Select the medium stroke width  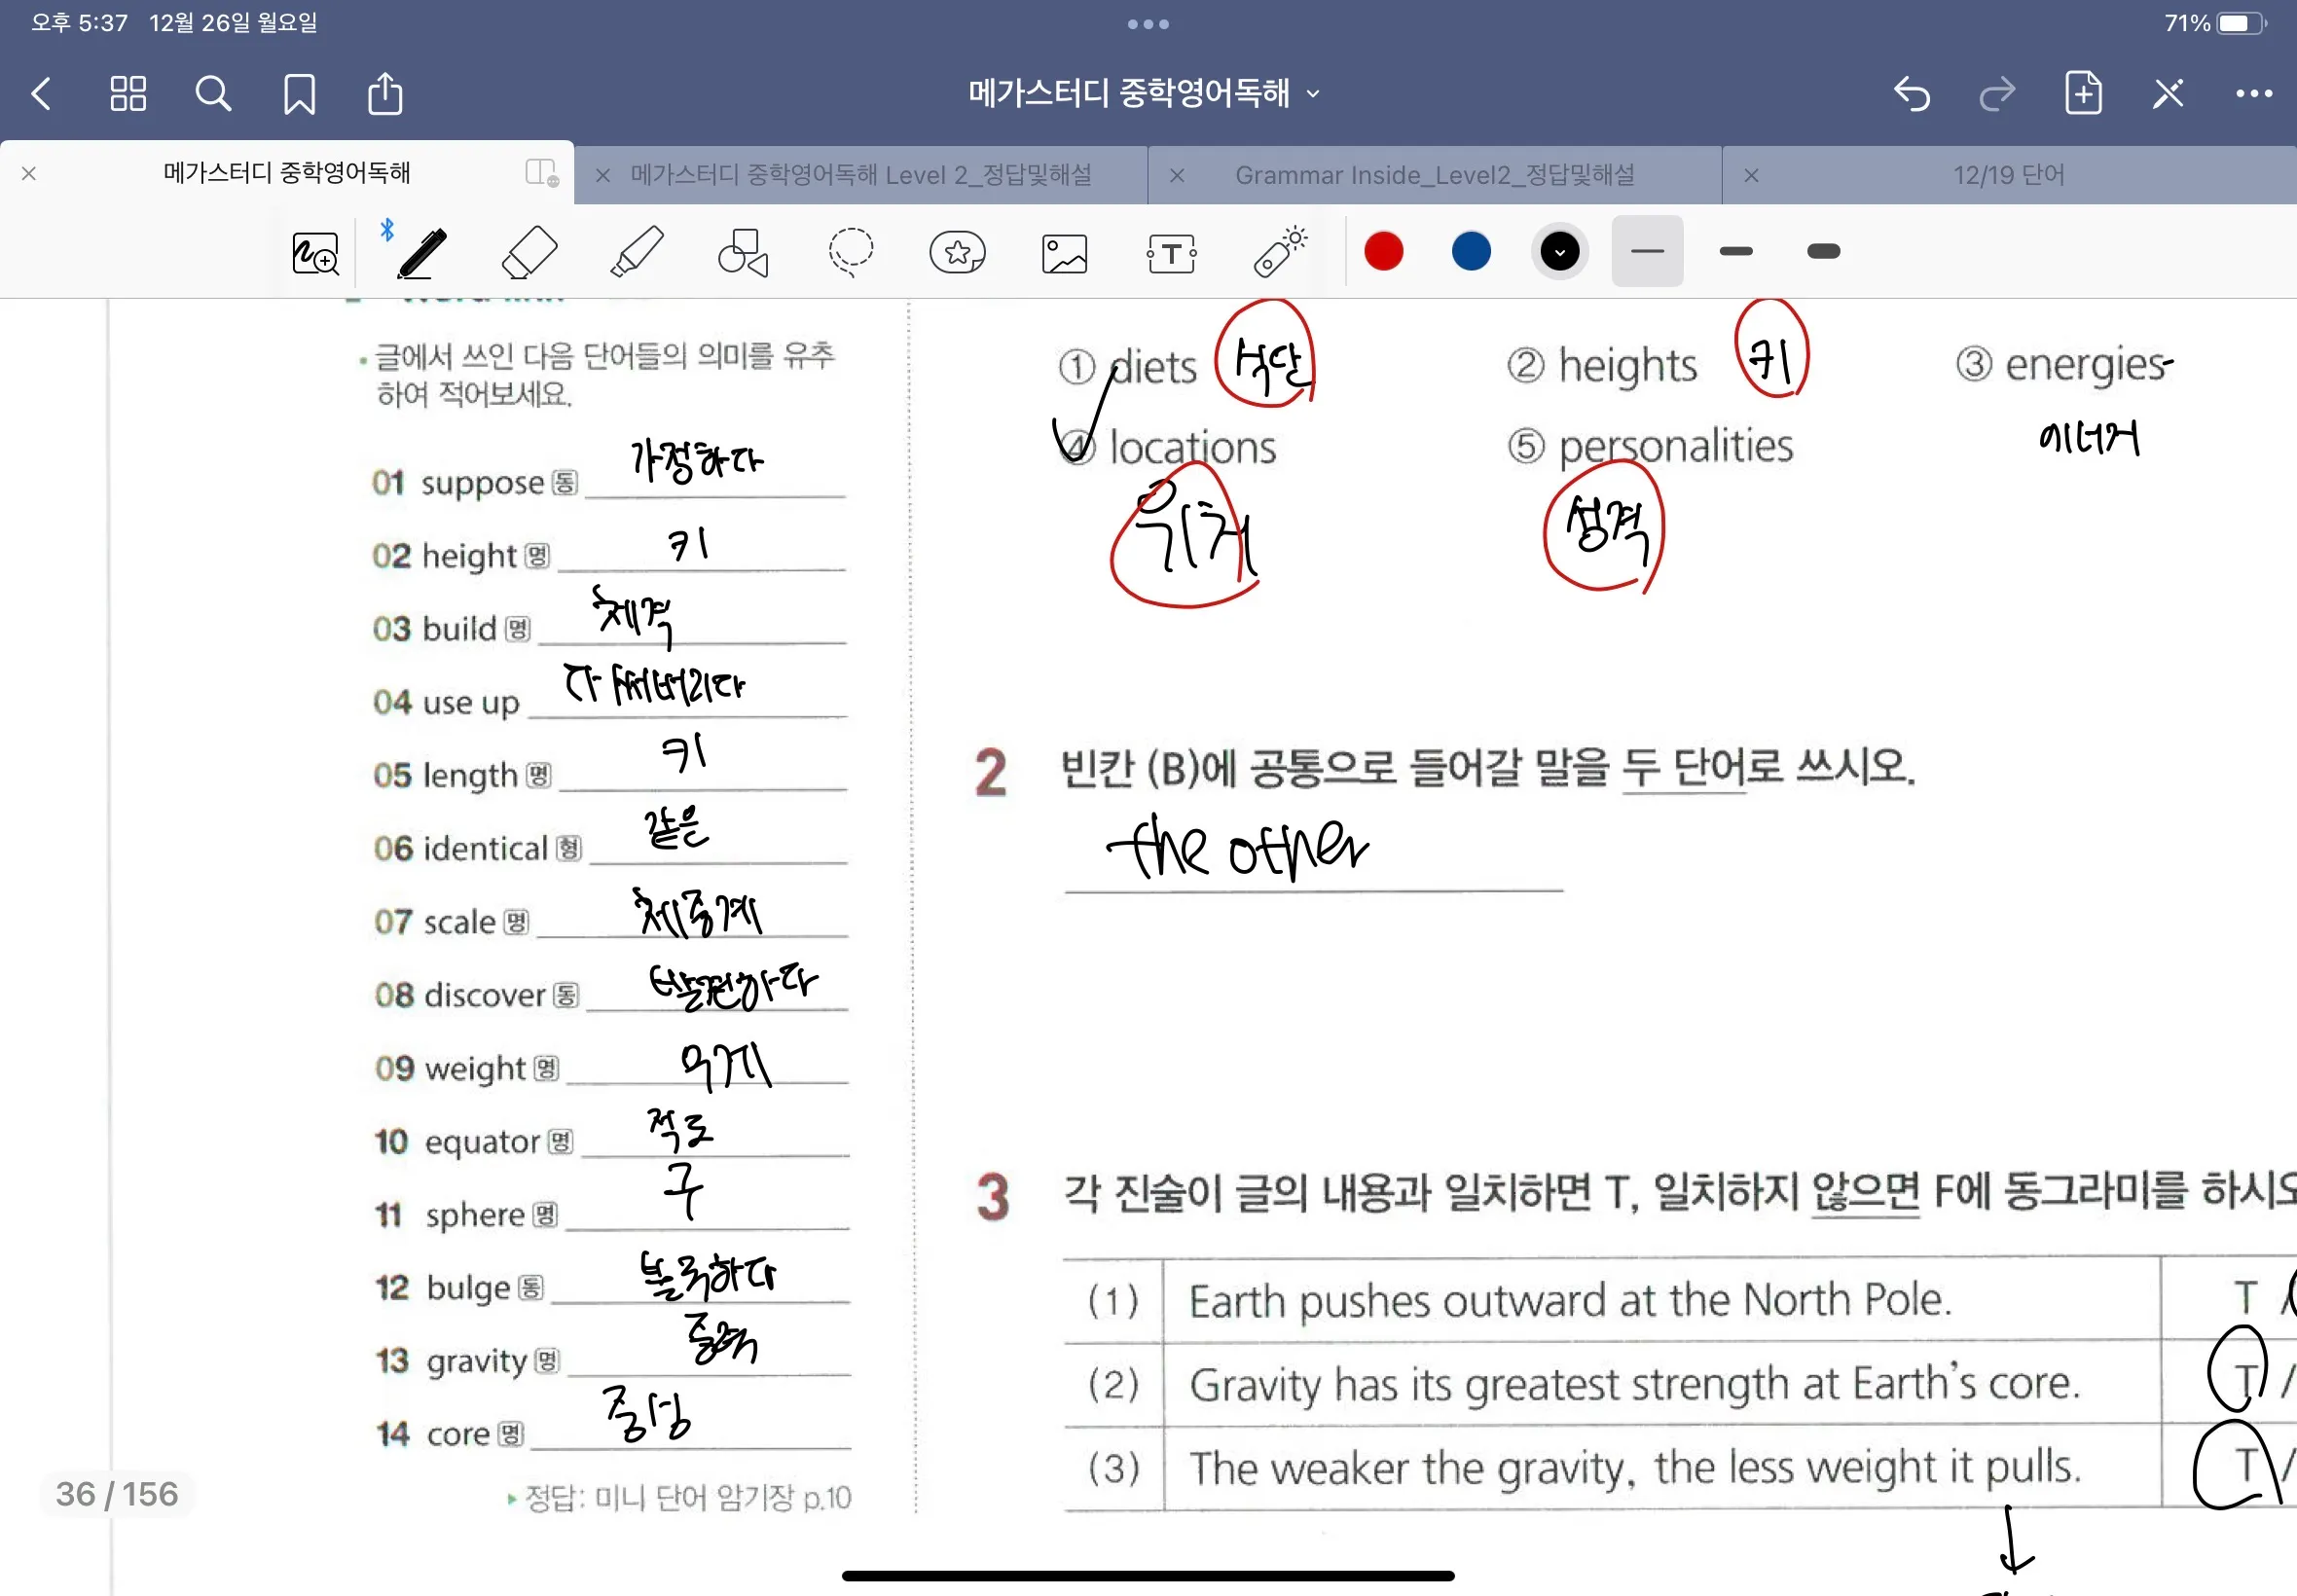(1736, 251)
